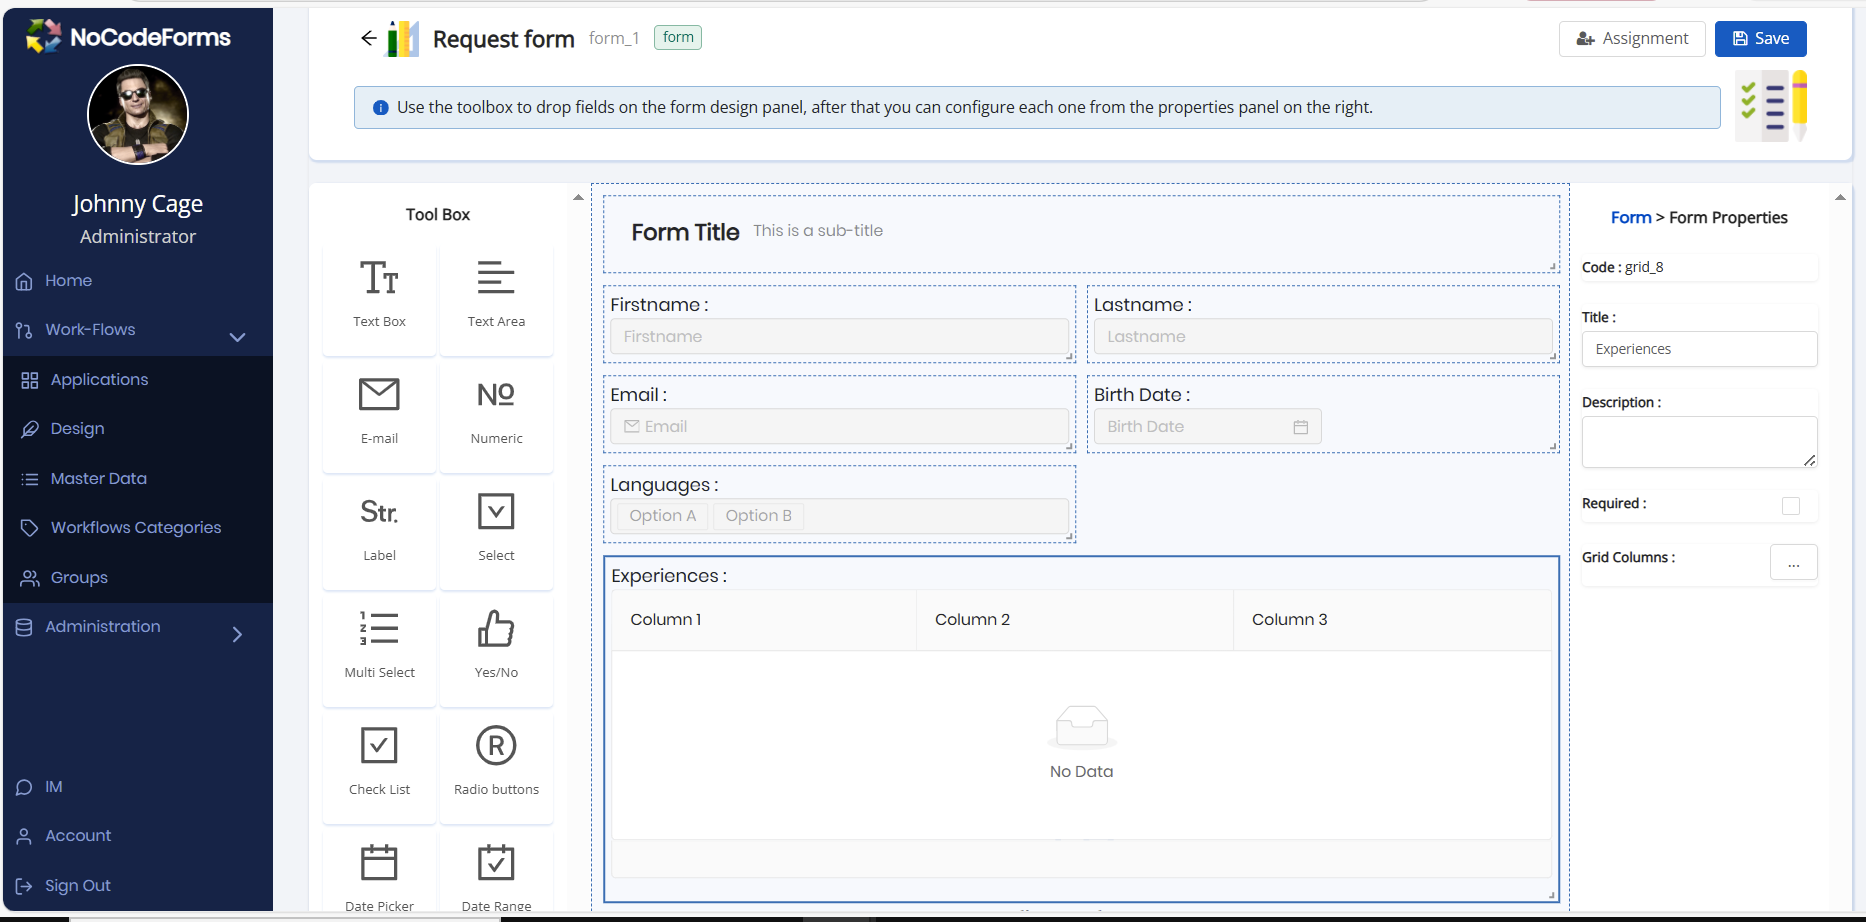
Task: Click the Description text area
Action: (1698, 441)
